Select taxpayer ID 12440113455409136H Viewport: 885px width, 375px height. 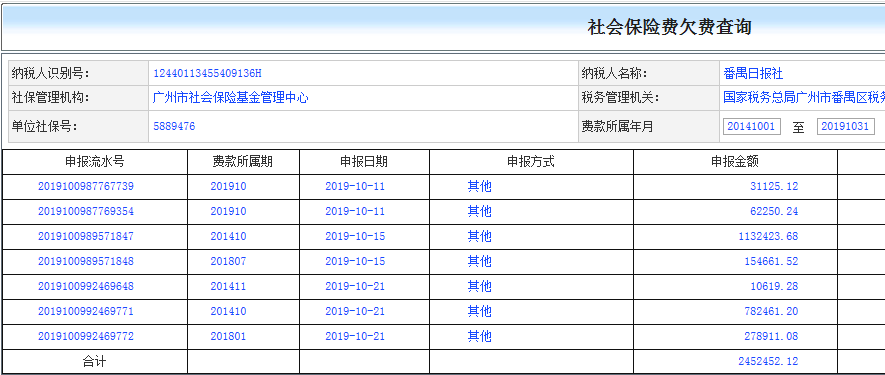tap(207, 73)
